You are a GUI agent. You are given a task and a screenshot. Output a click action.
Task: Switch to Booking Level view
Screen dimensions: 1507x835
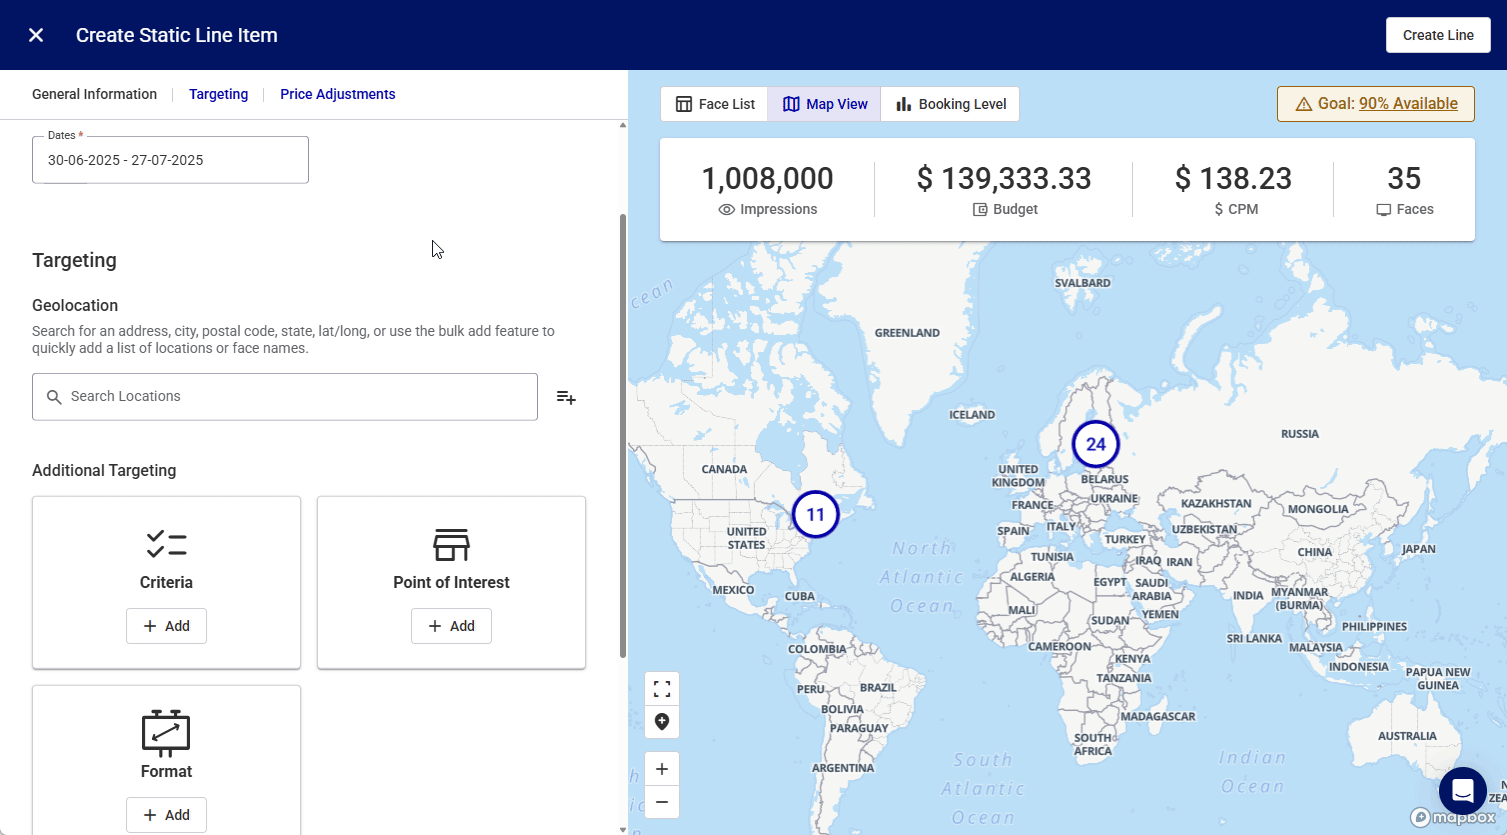point(950,104)
